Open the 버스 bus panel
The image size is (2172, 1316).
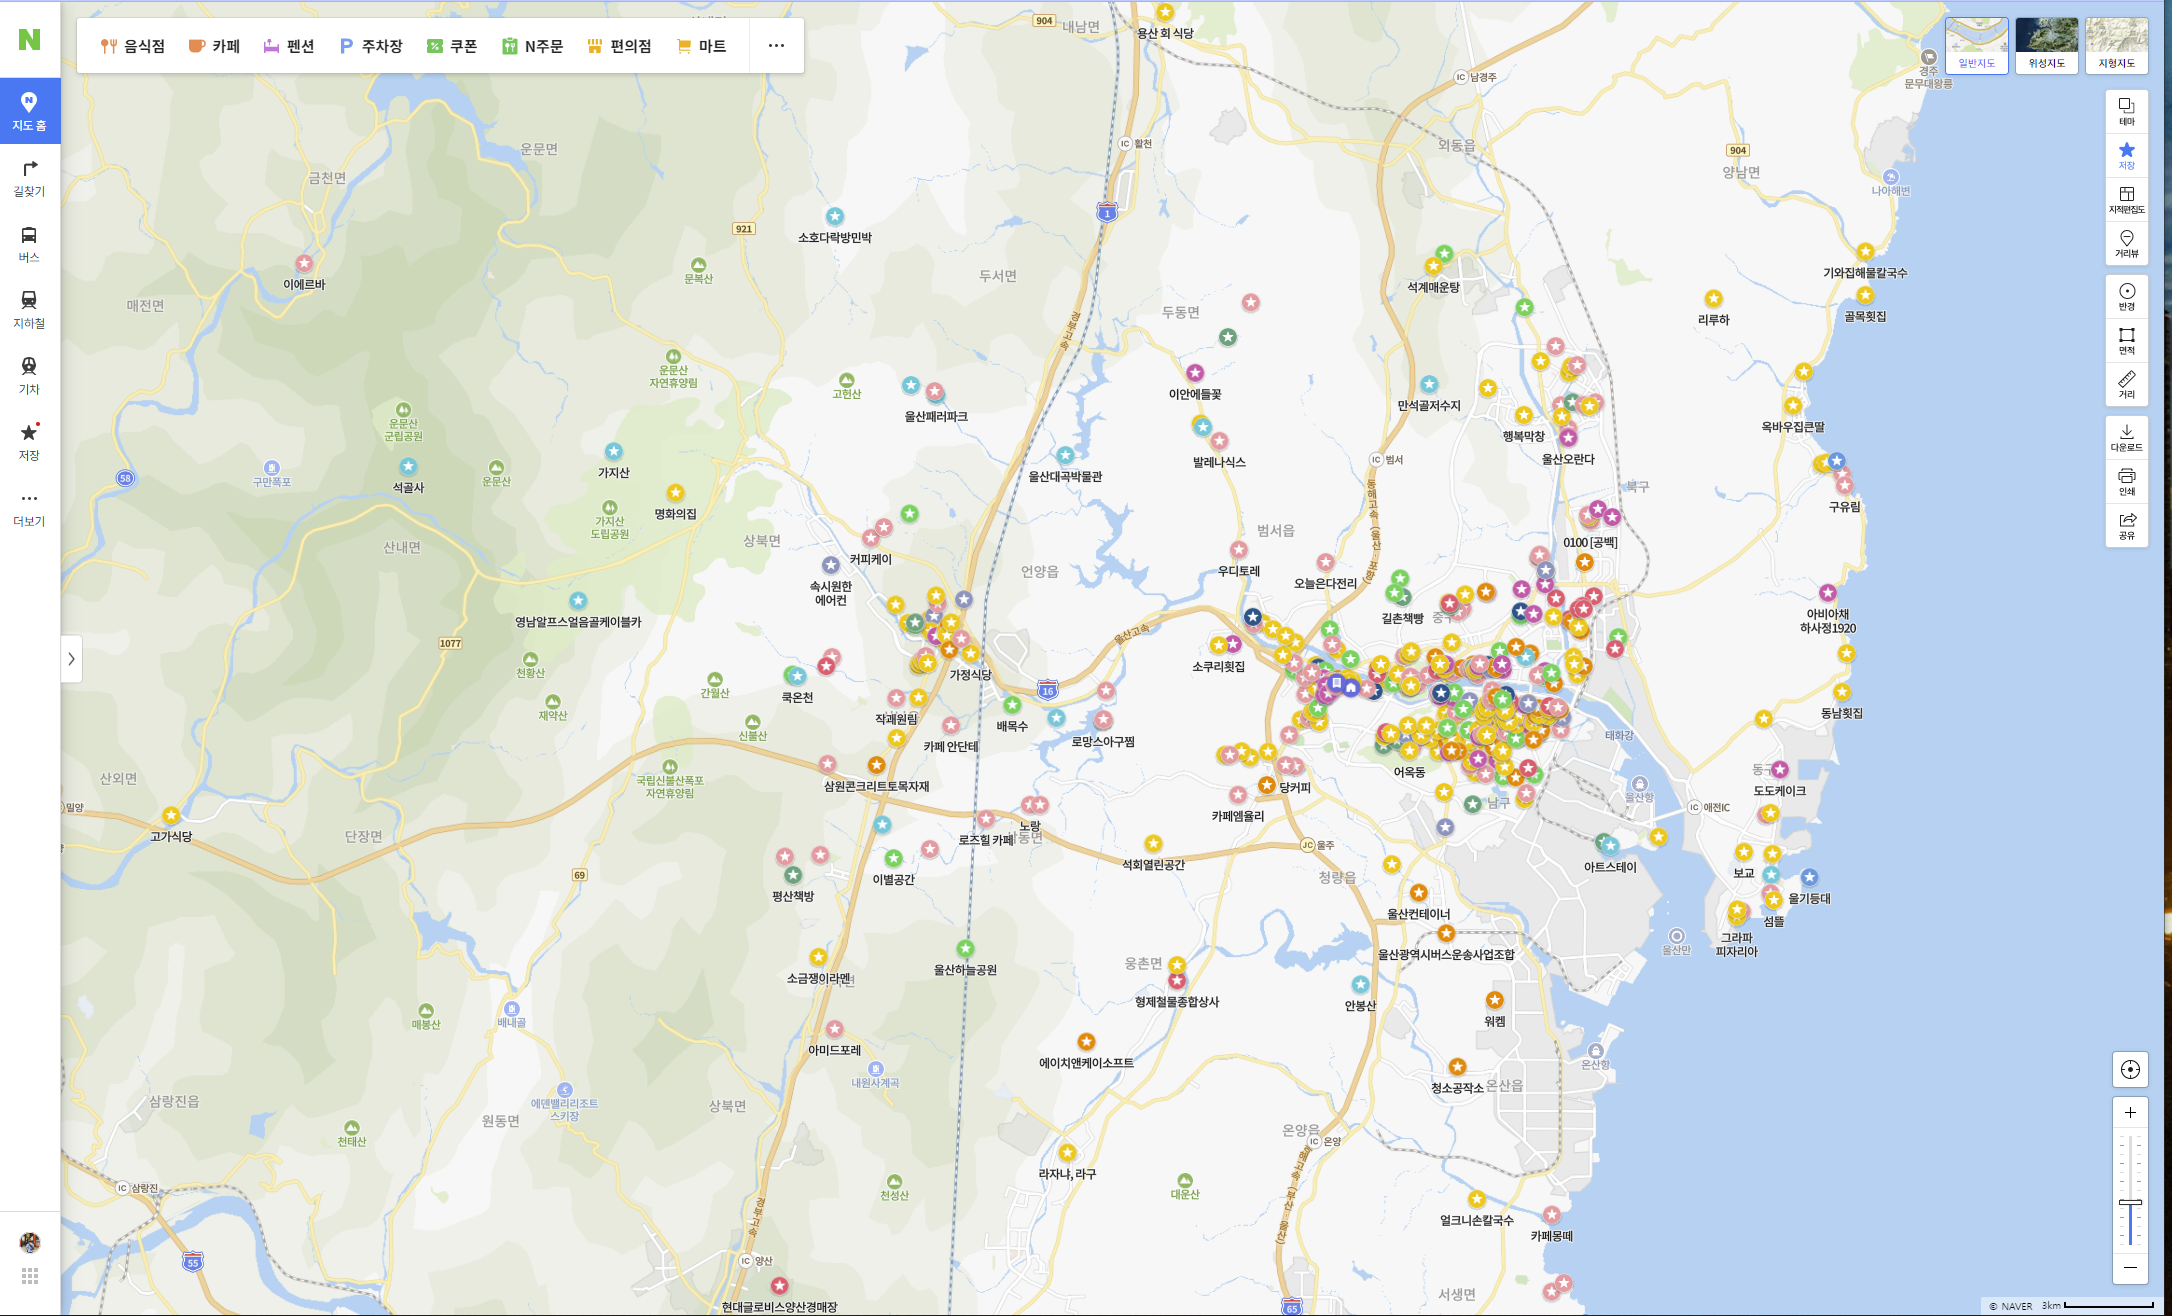click(x=29, y=243)
